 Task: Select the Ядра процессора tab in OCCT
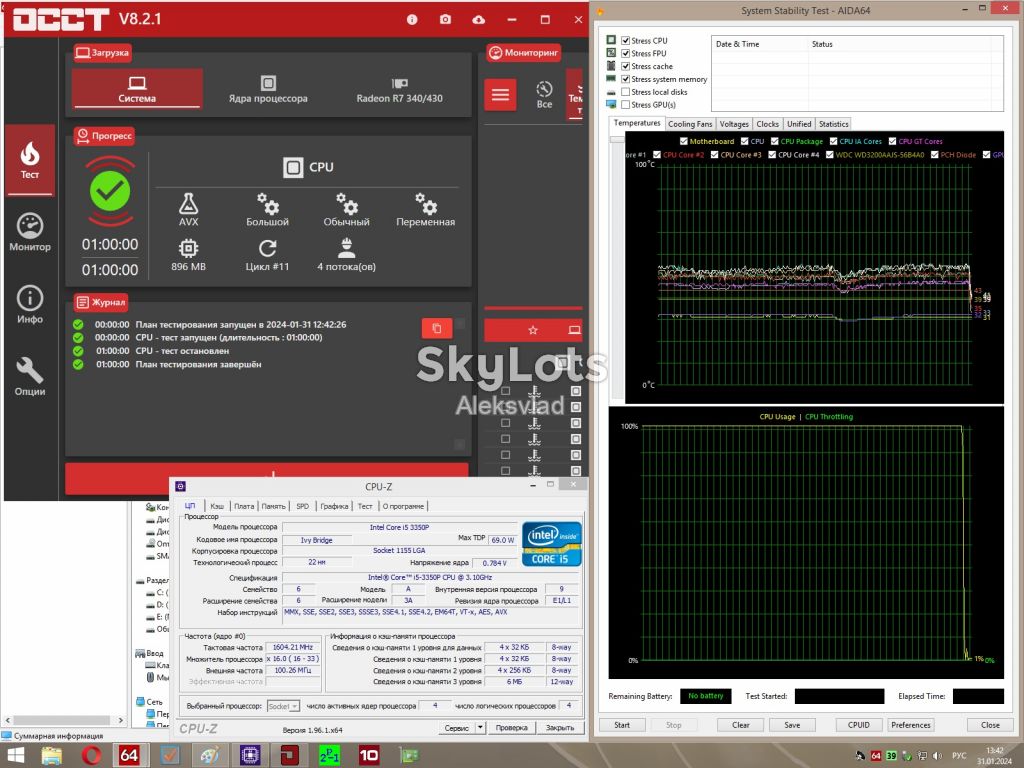point(268,89)
